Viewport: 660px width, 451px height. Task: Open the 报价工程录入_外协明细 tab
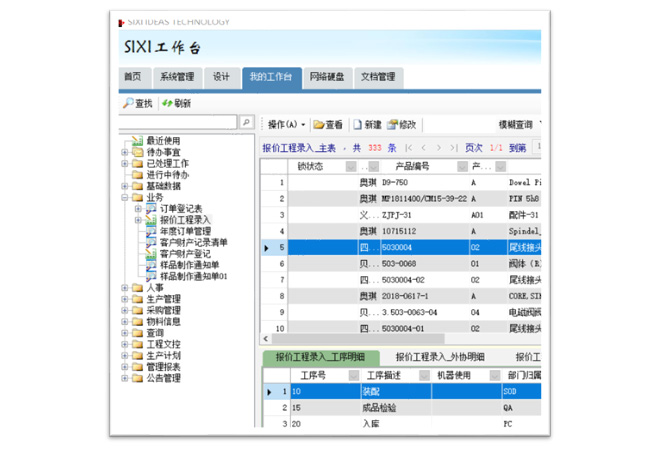(440, 358)
